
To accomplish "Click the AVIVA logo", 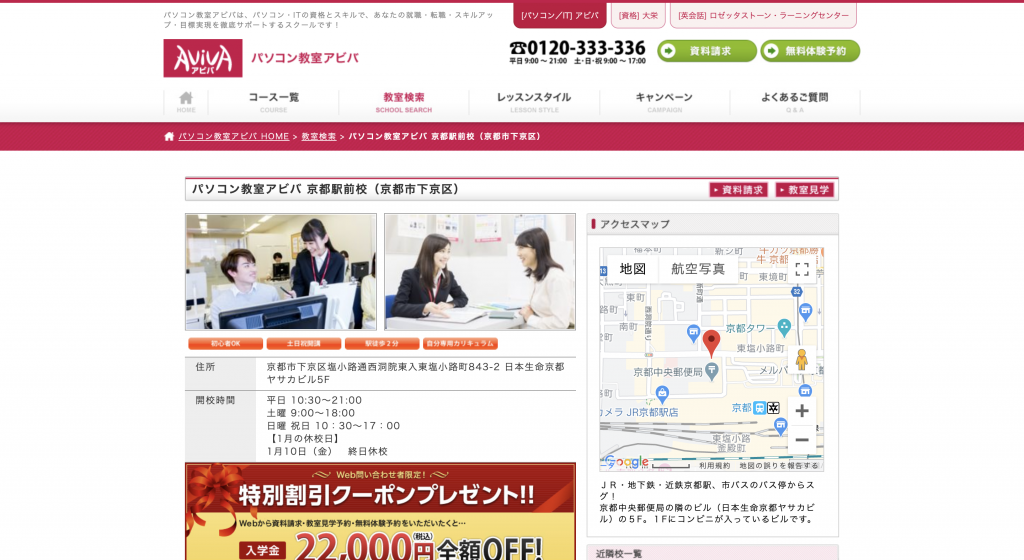I will [202, 58].
